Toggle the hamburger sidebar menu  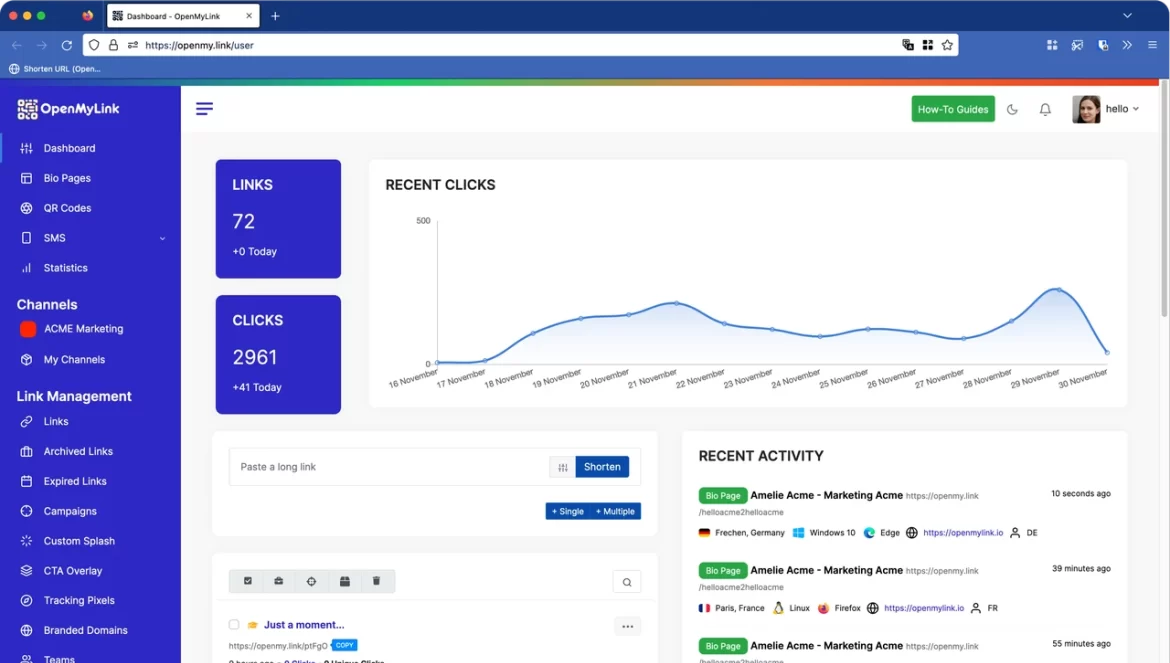click(x=204, y=109)
